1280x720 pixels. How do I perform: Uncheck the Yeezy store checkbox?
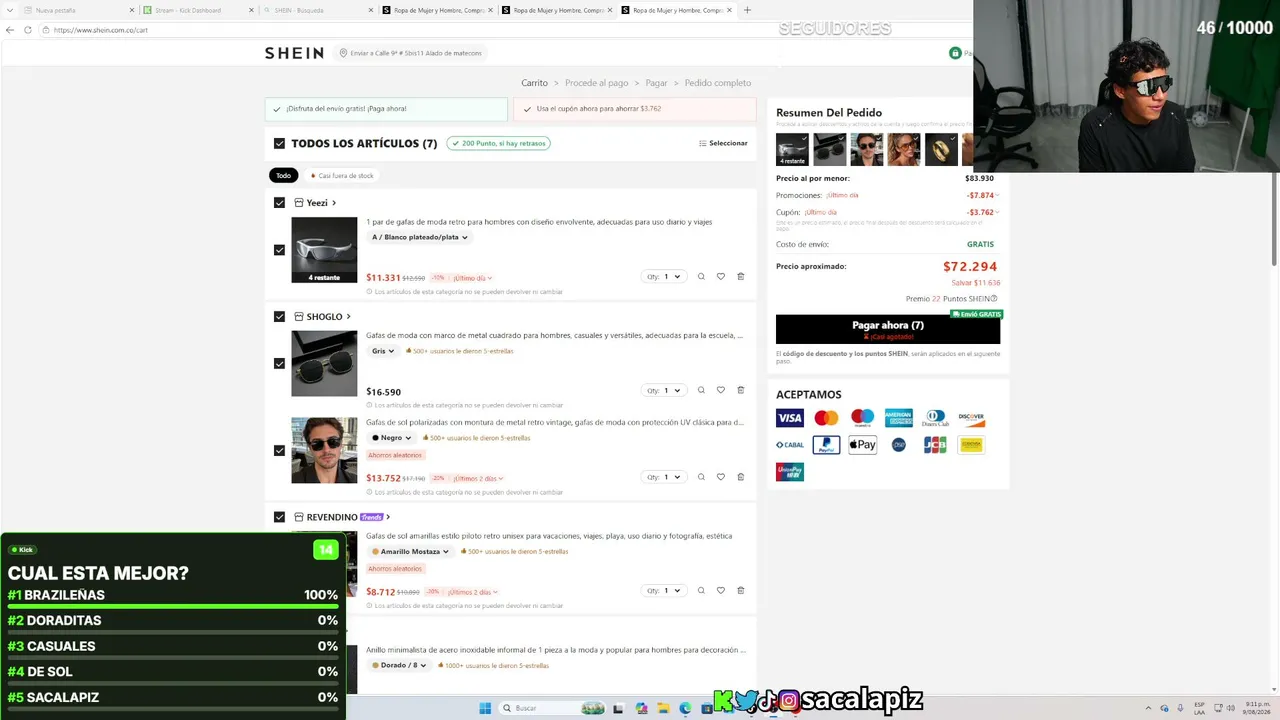279,203
